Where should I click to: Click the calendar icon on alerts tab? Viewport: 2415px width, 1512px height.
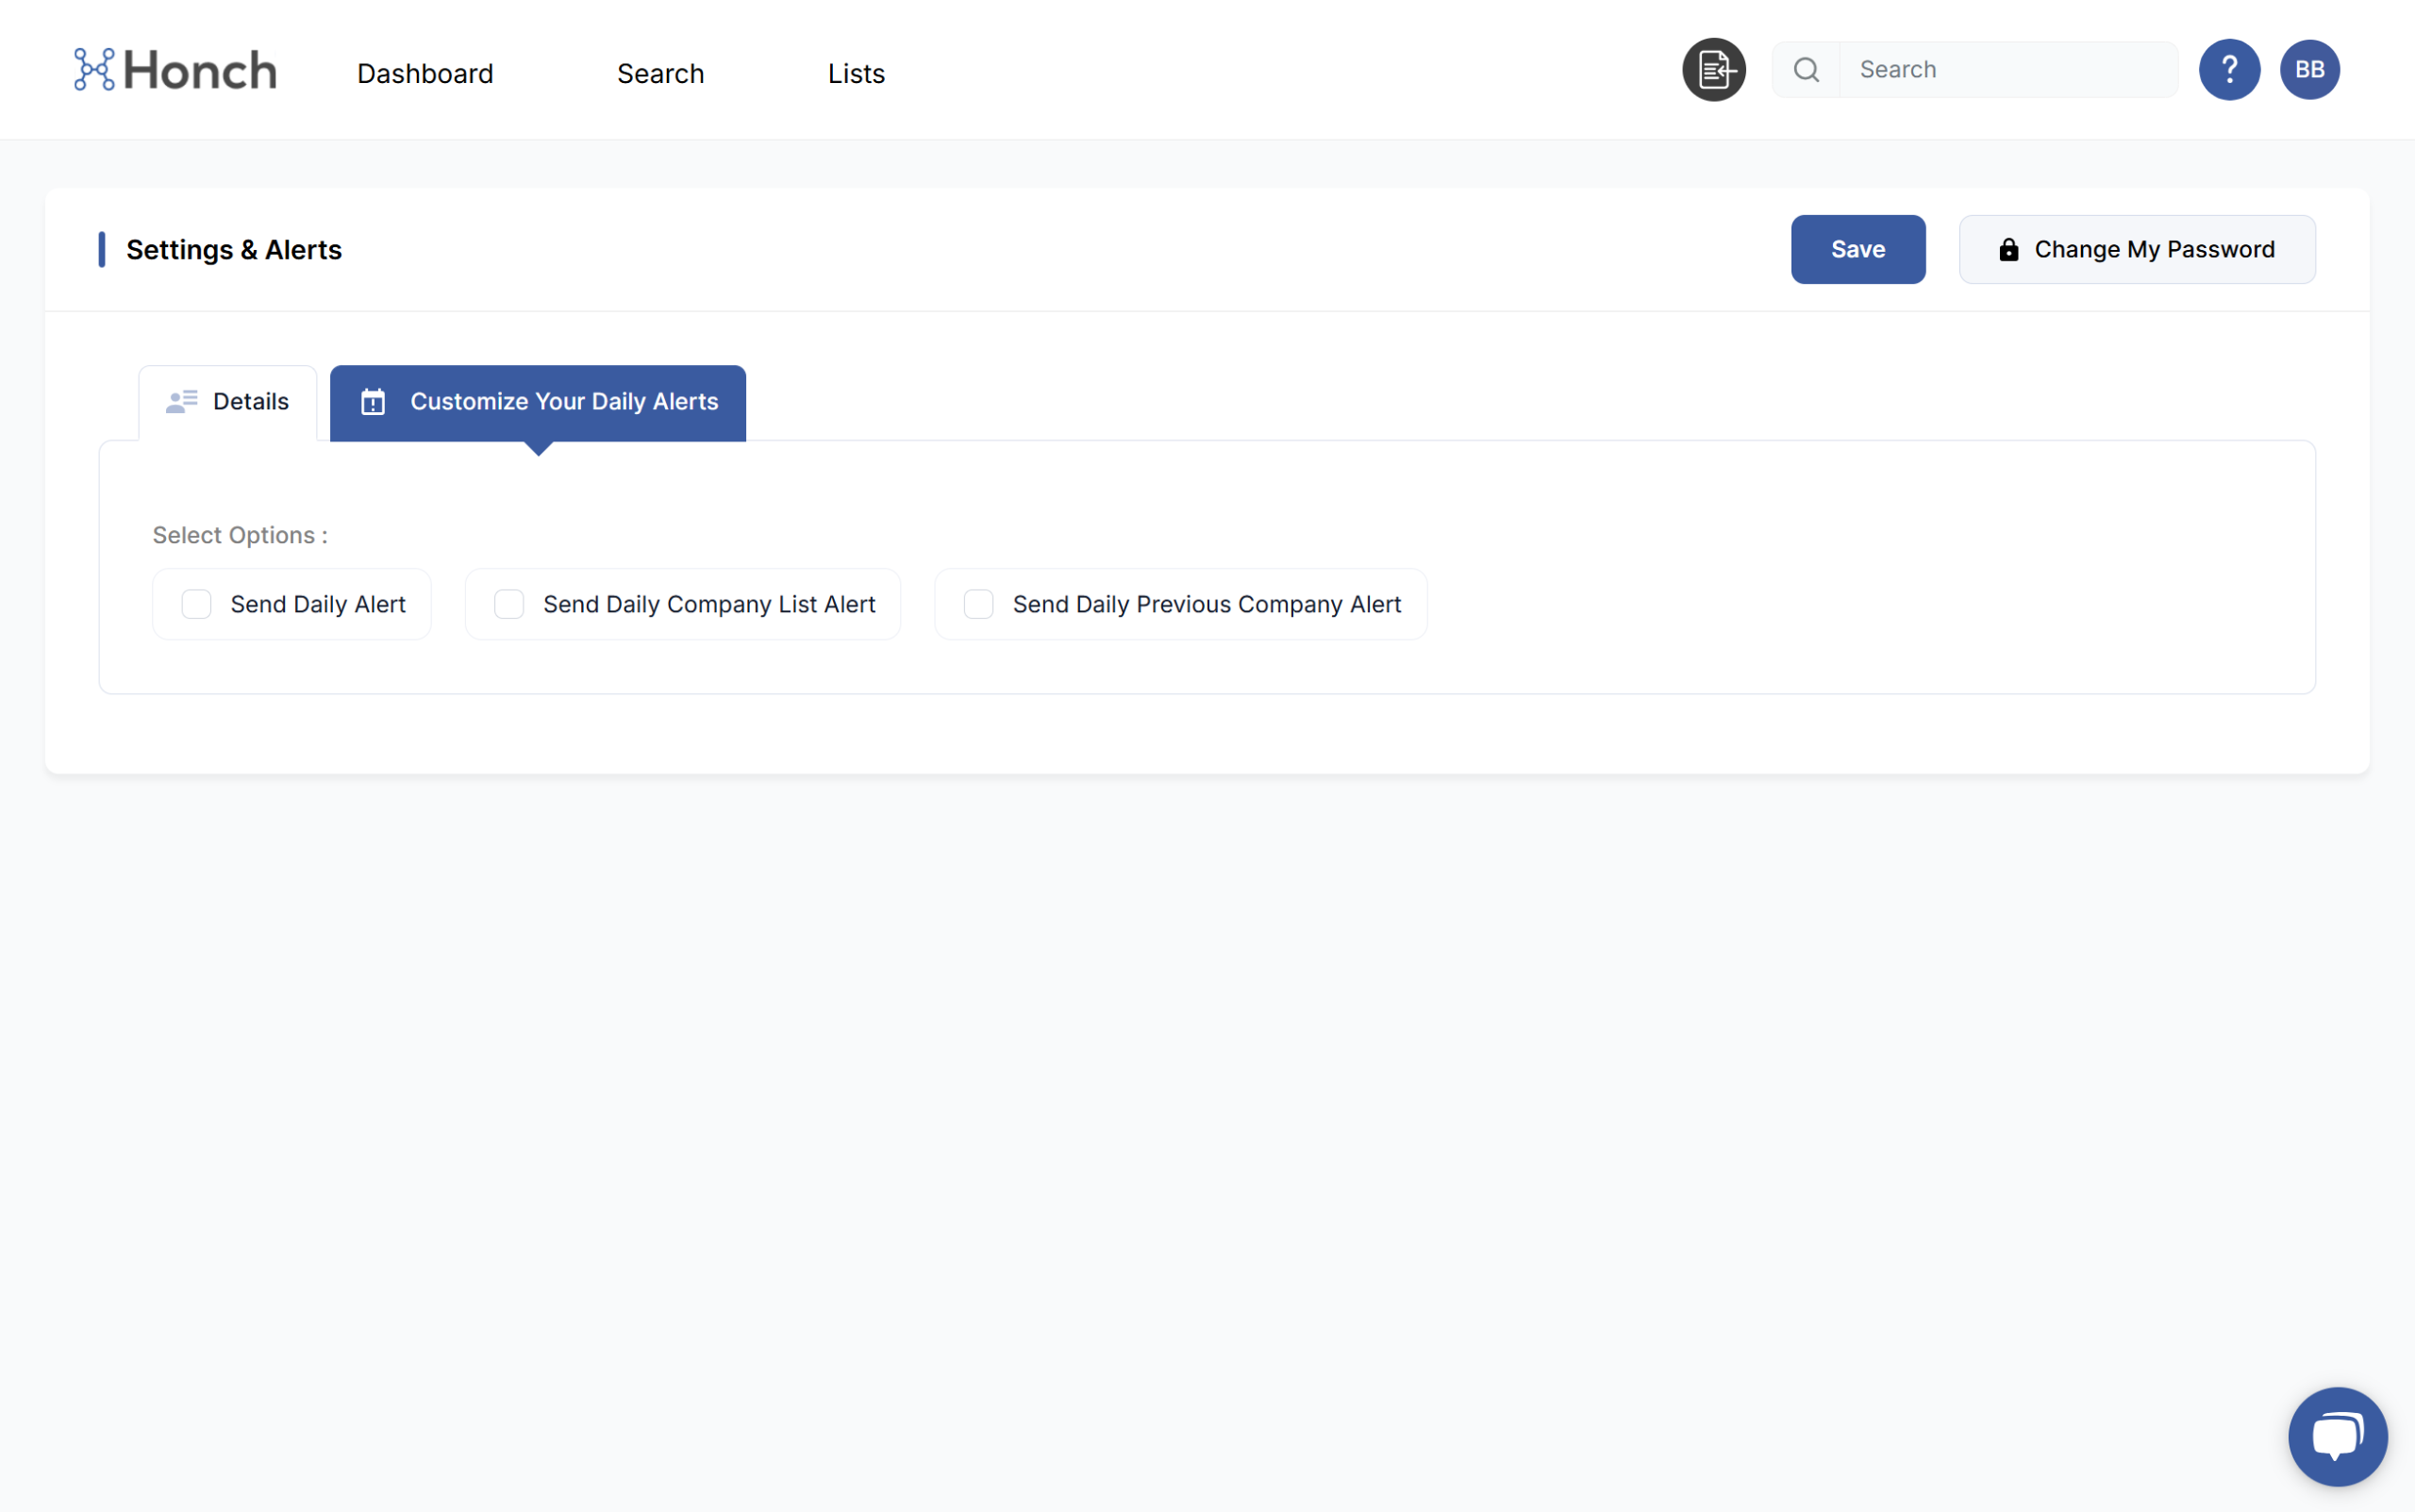(373, 402)
